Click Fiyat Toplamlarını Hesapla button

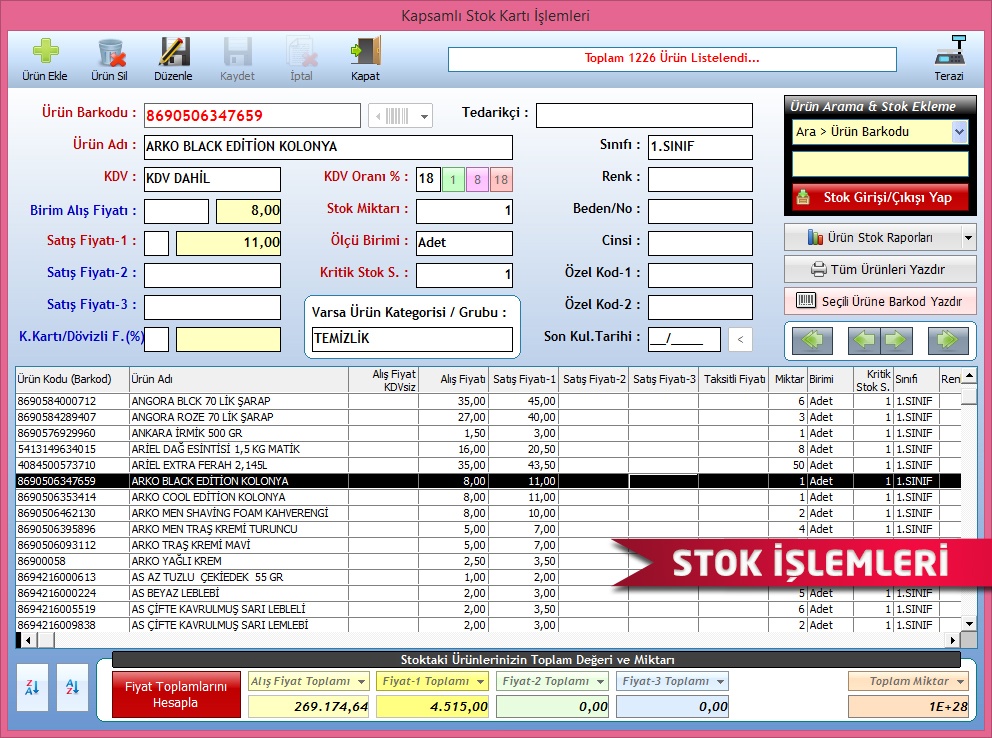pos(176,694)
